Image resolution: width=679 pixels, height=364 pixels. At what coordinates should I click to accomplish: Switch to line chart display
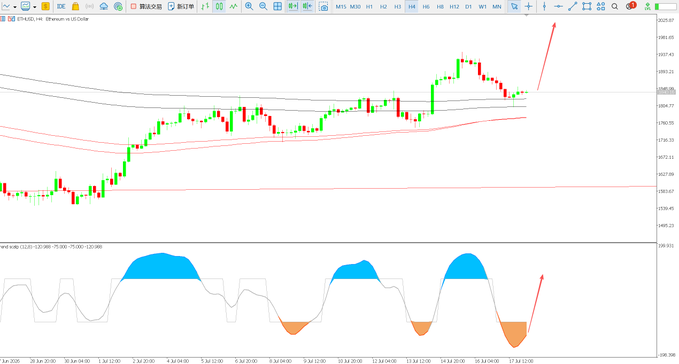click(234, 6)
